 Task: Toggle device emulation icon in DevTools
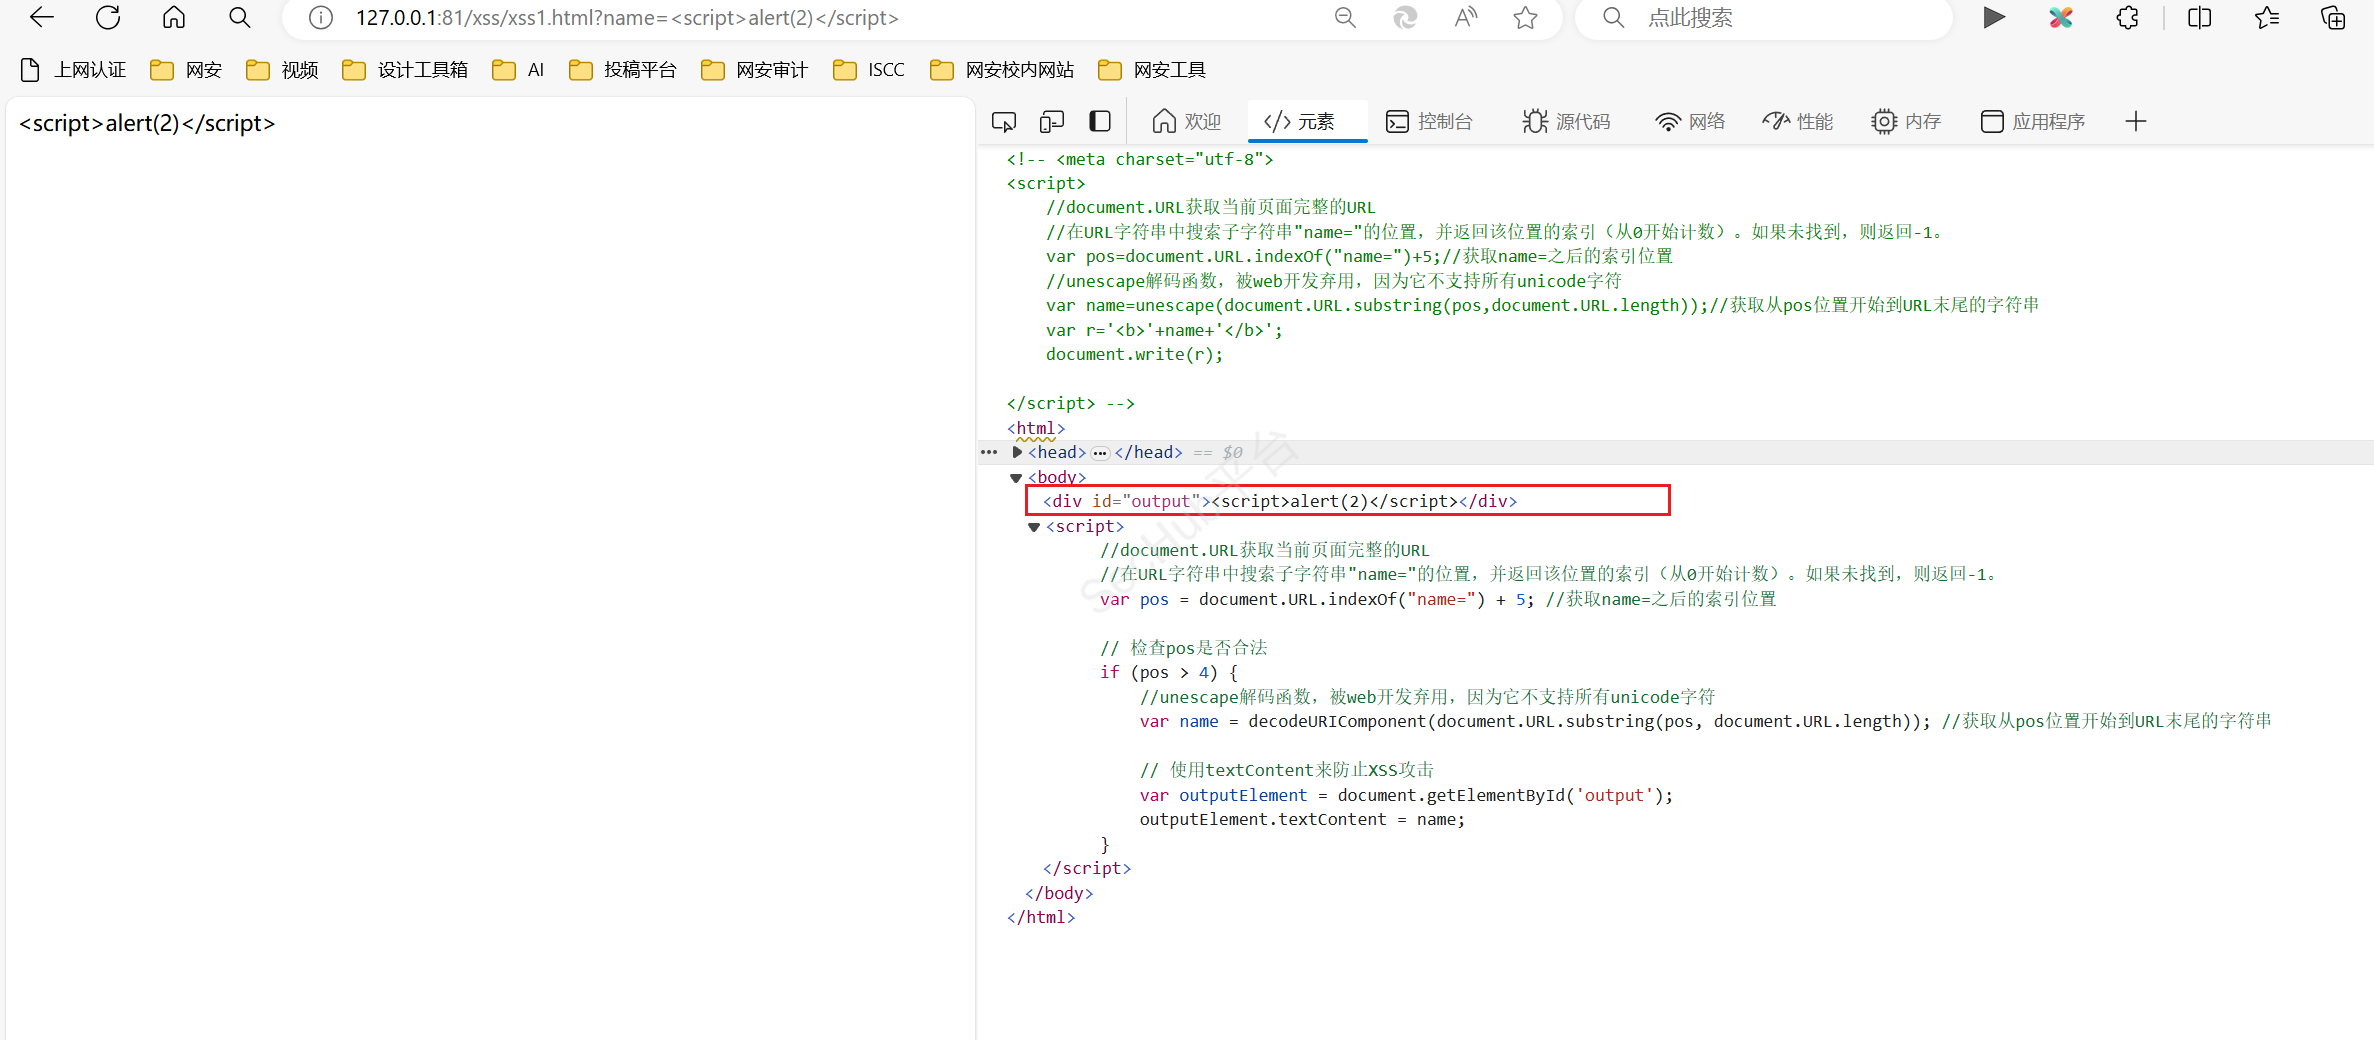[x=1051, y=122]
